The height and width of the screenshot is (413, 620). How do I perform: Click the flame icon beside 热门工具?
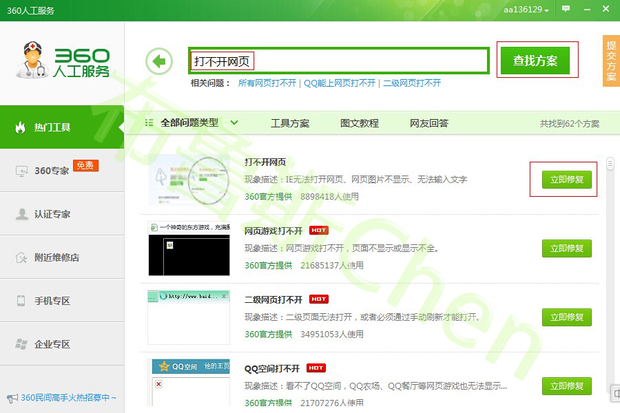(20, 127)
